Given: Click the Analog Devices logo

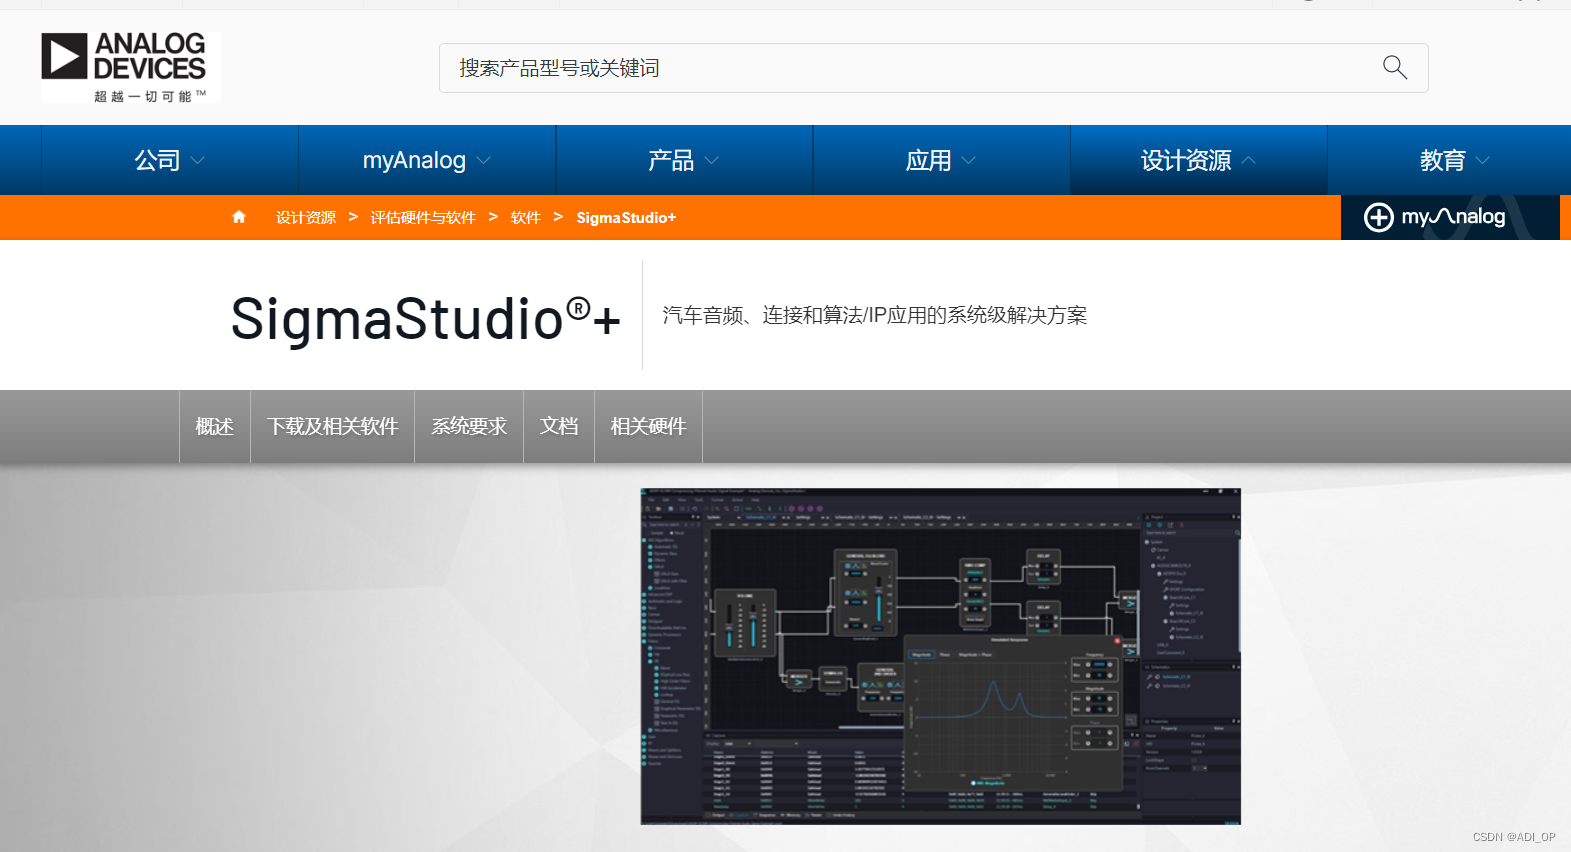Looking at the screenshot, I should [130, 67].
